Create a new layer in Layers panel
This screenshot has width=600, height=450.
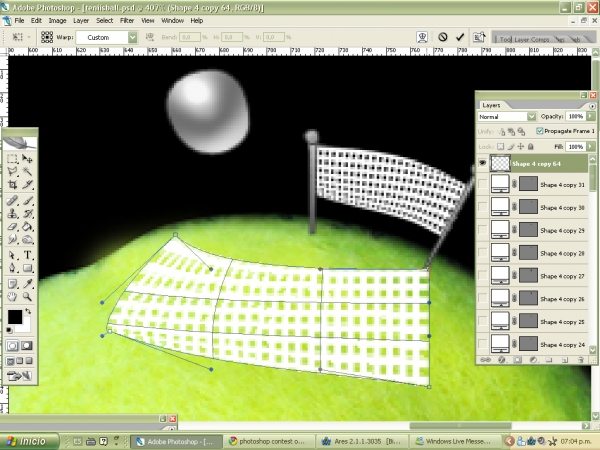coord(565,360)
